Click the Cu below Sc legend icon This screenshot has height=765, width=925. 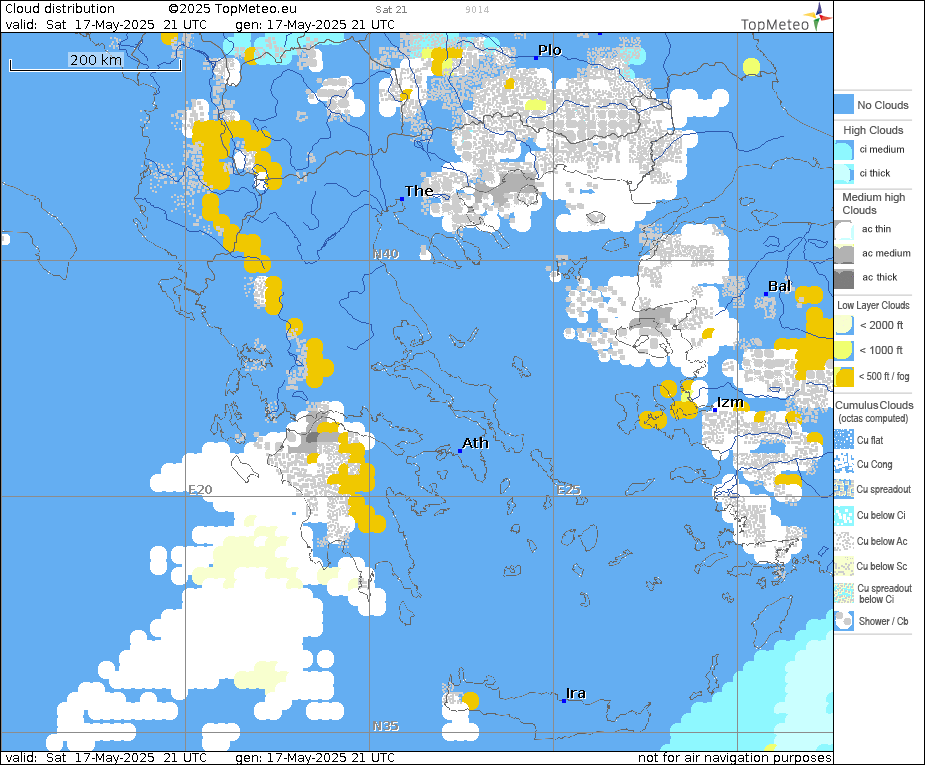(x=844, y=566)
